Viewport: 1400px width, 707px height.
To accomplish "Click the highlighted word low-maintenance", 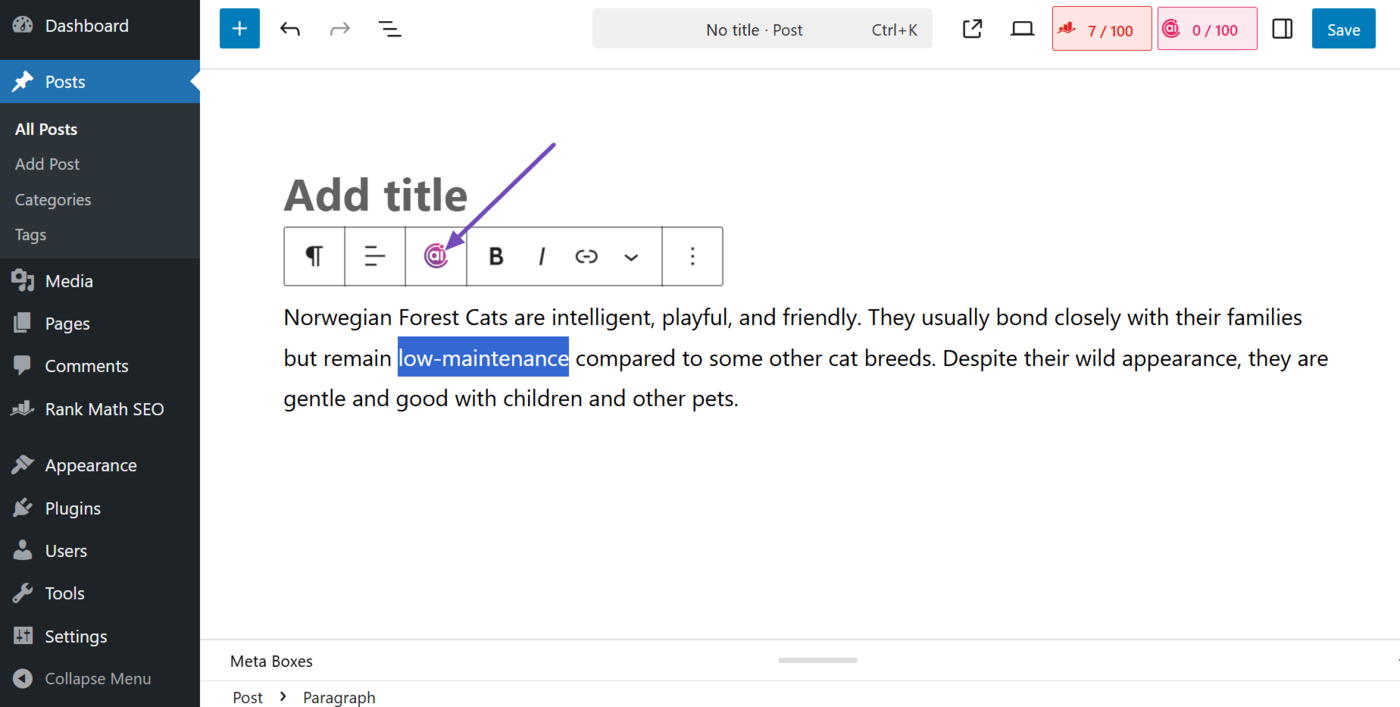I will 483,357.
